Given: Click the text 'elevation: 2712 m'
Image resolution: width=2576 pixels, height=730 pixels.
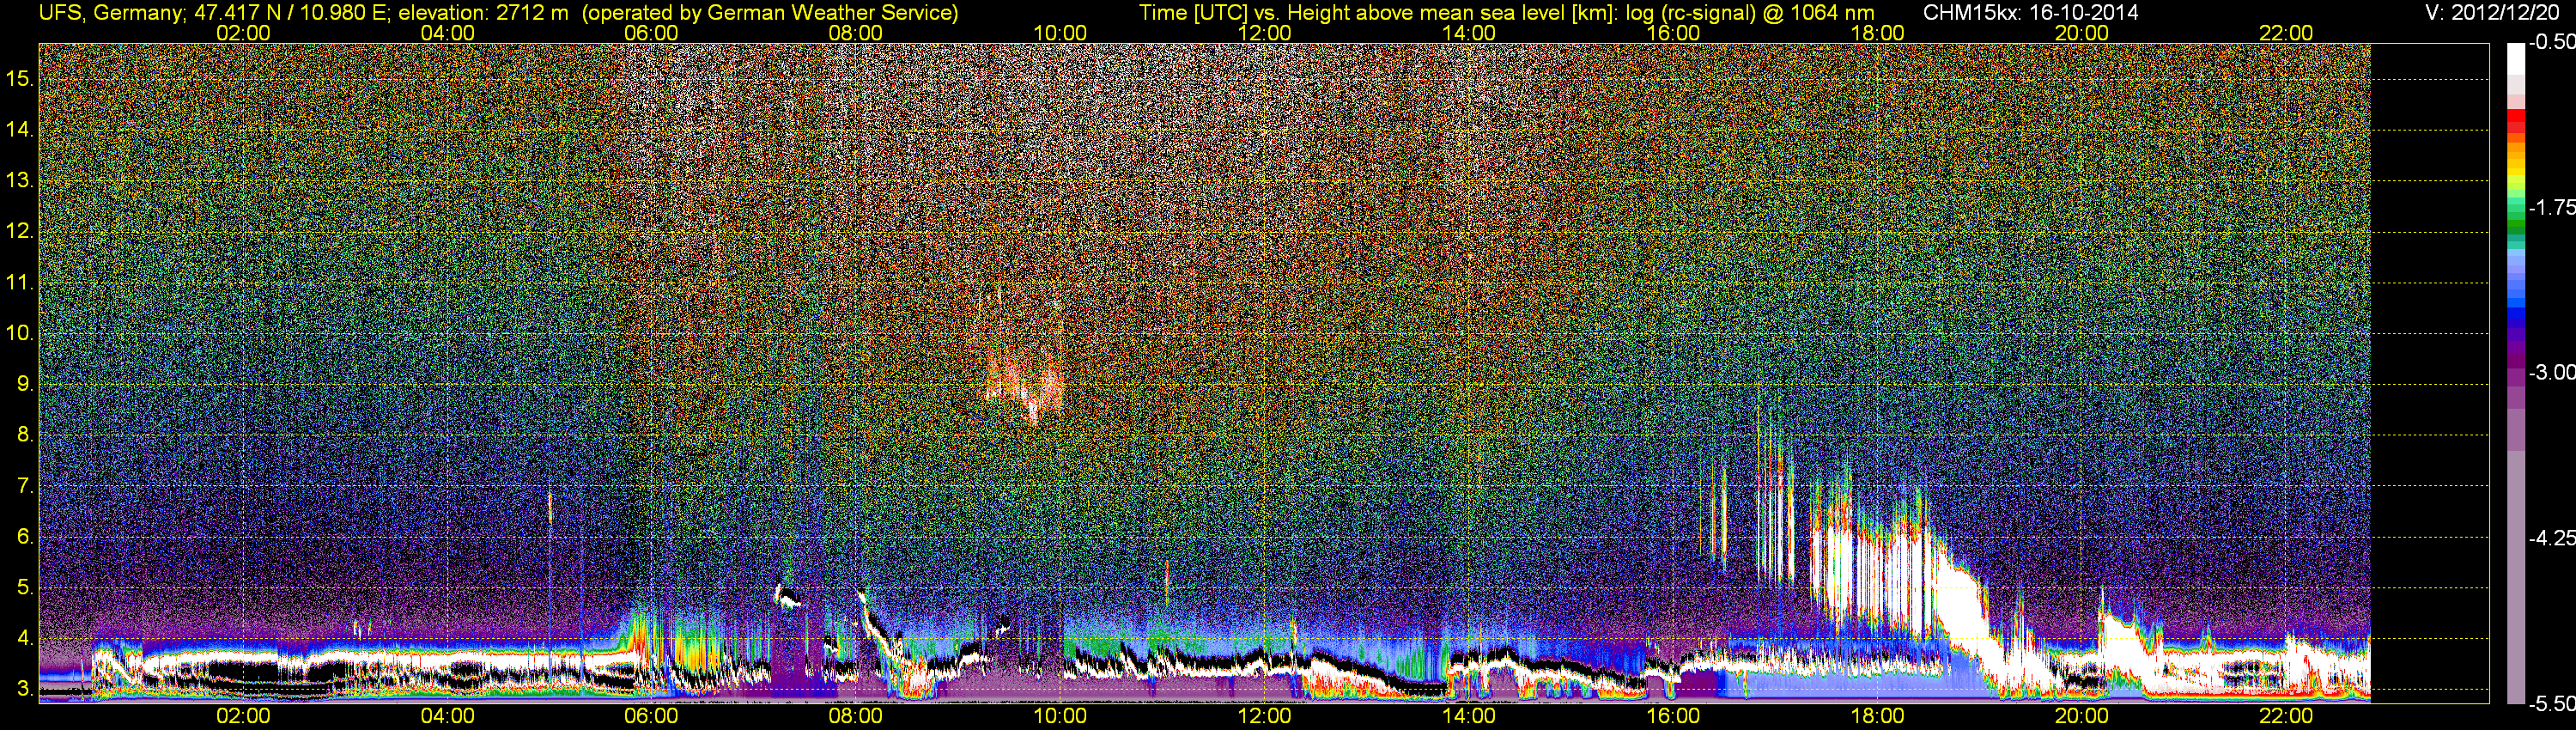Looking at the screenshot, I should click(483, 13).
